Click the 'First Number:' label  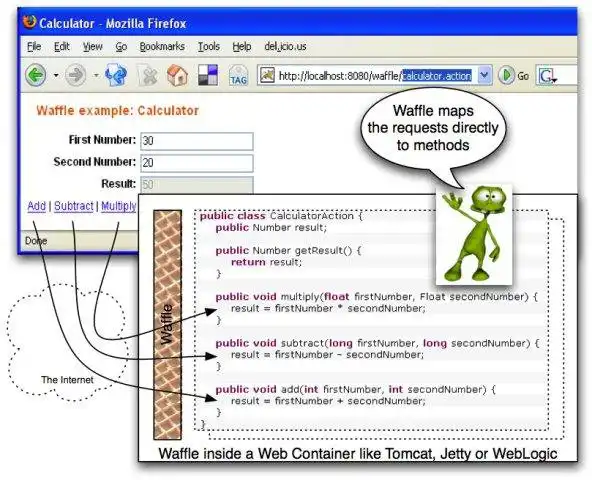pyautogui.click(x=102, y=140)
